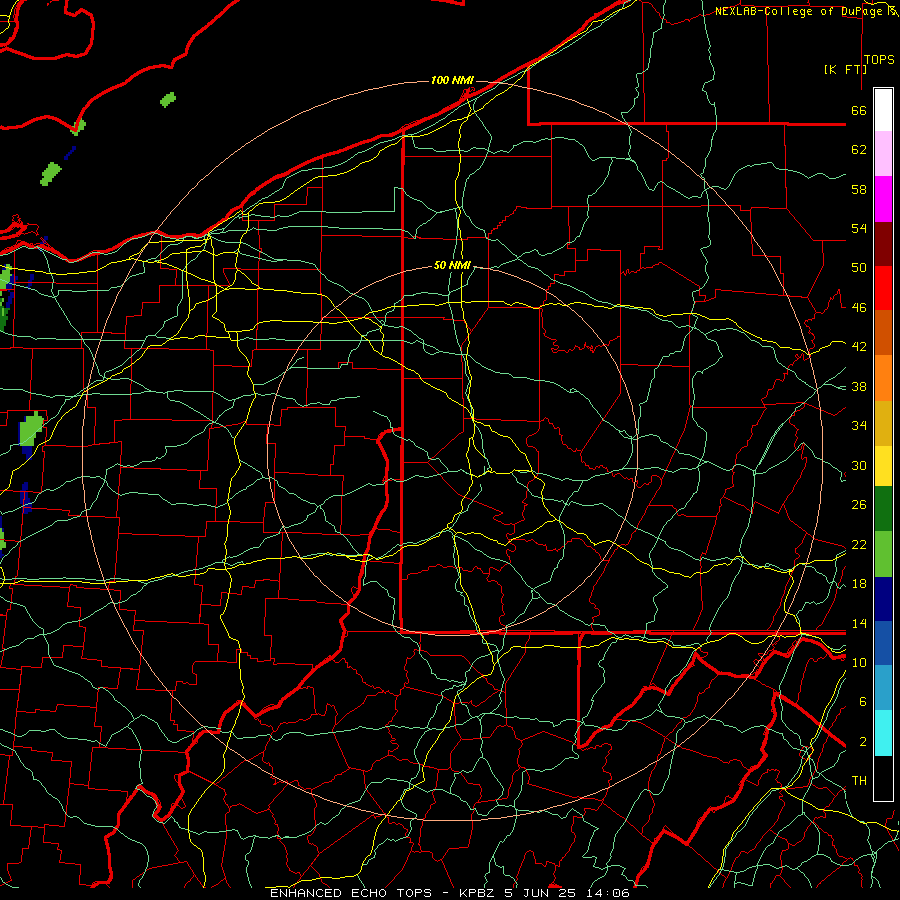900x900 pixels.
Task: Click the legend value 46
Action: pyautogui.click(x=859, y=308)
